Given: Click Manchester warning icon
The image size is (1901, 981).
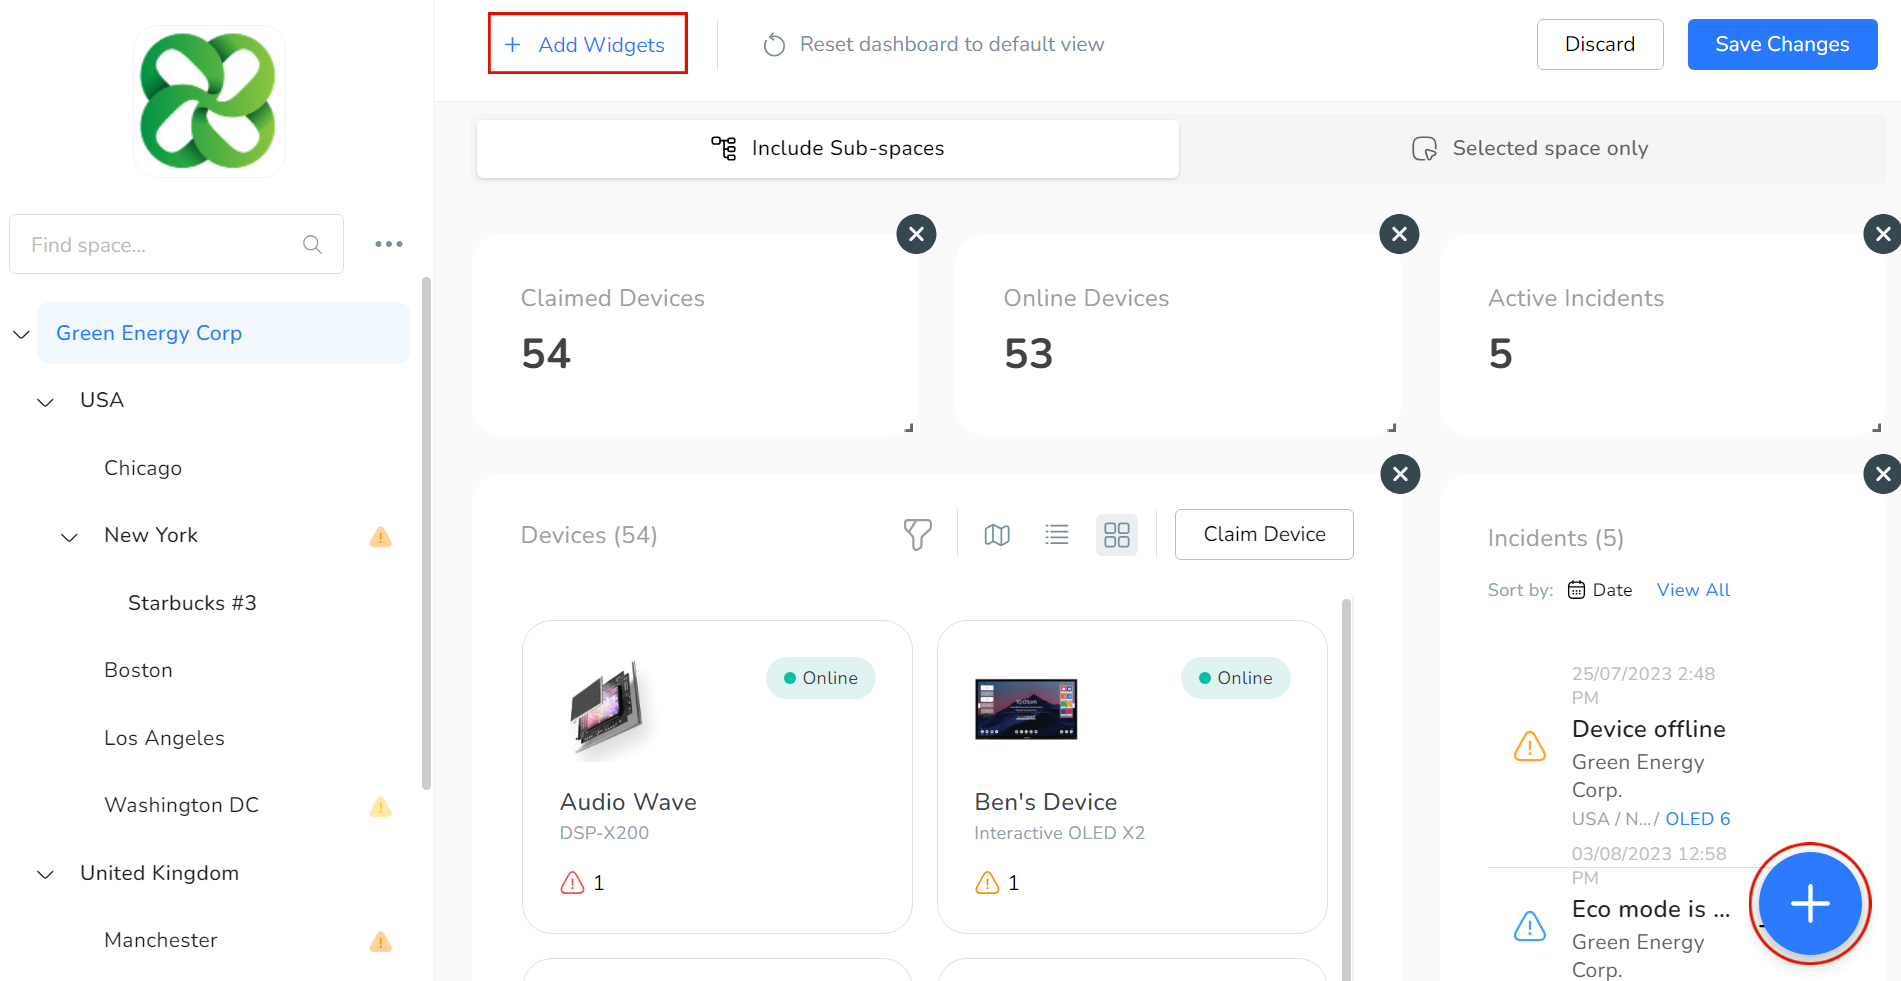Looking at the screenshot, I should point(381,942).
